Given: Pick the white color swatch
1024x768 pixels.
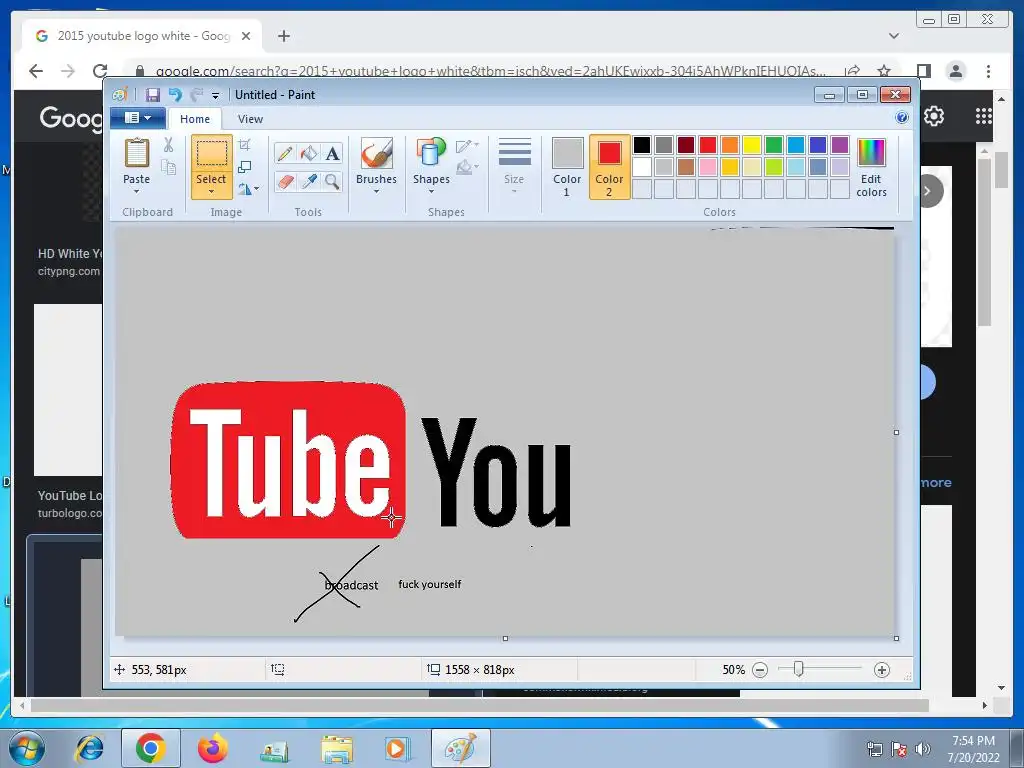Looking at the screenshot, I should (x=642, y=167).
